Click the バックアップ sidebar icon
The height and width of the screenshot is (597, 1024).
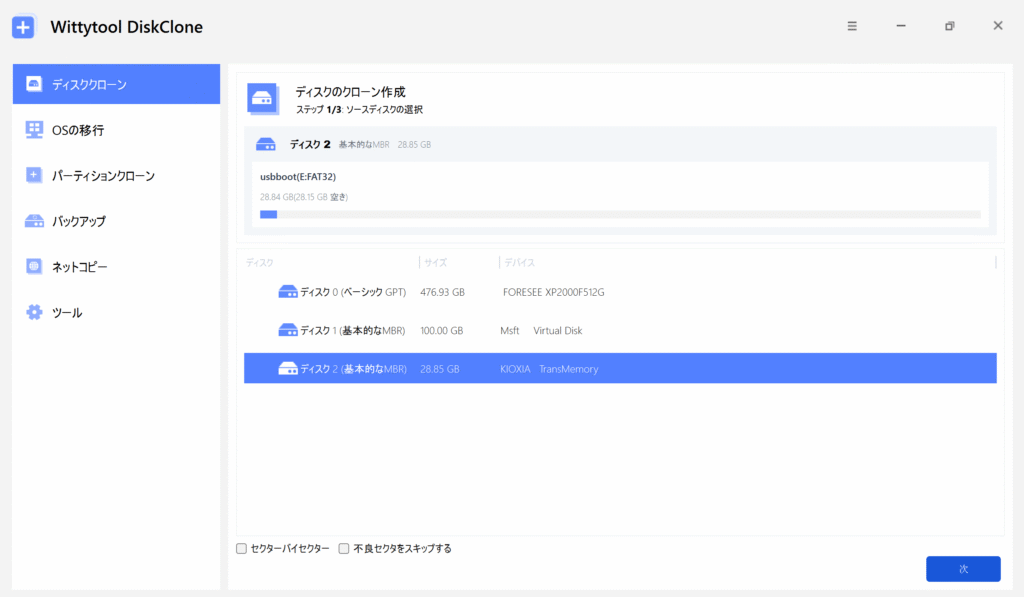tap(34, 221)
